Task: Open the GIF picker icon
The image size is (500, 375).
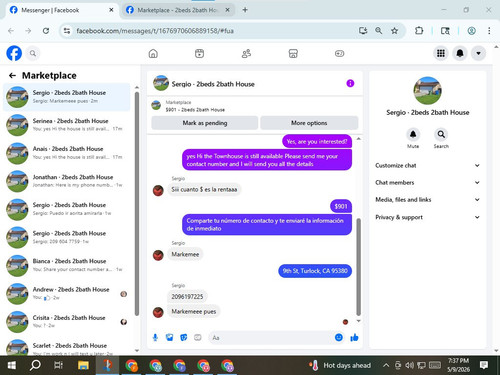Action: point(198,338)
